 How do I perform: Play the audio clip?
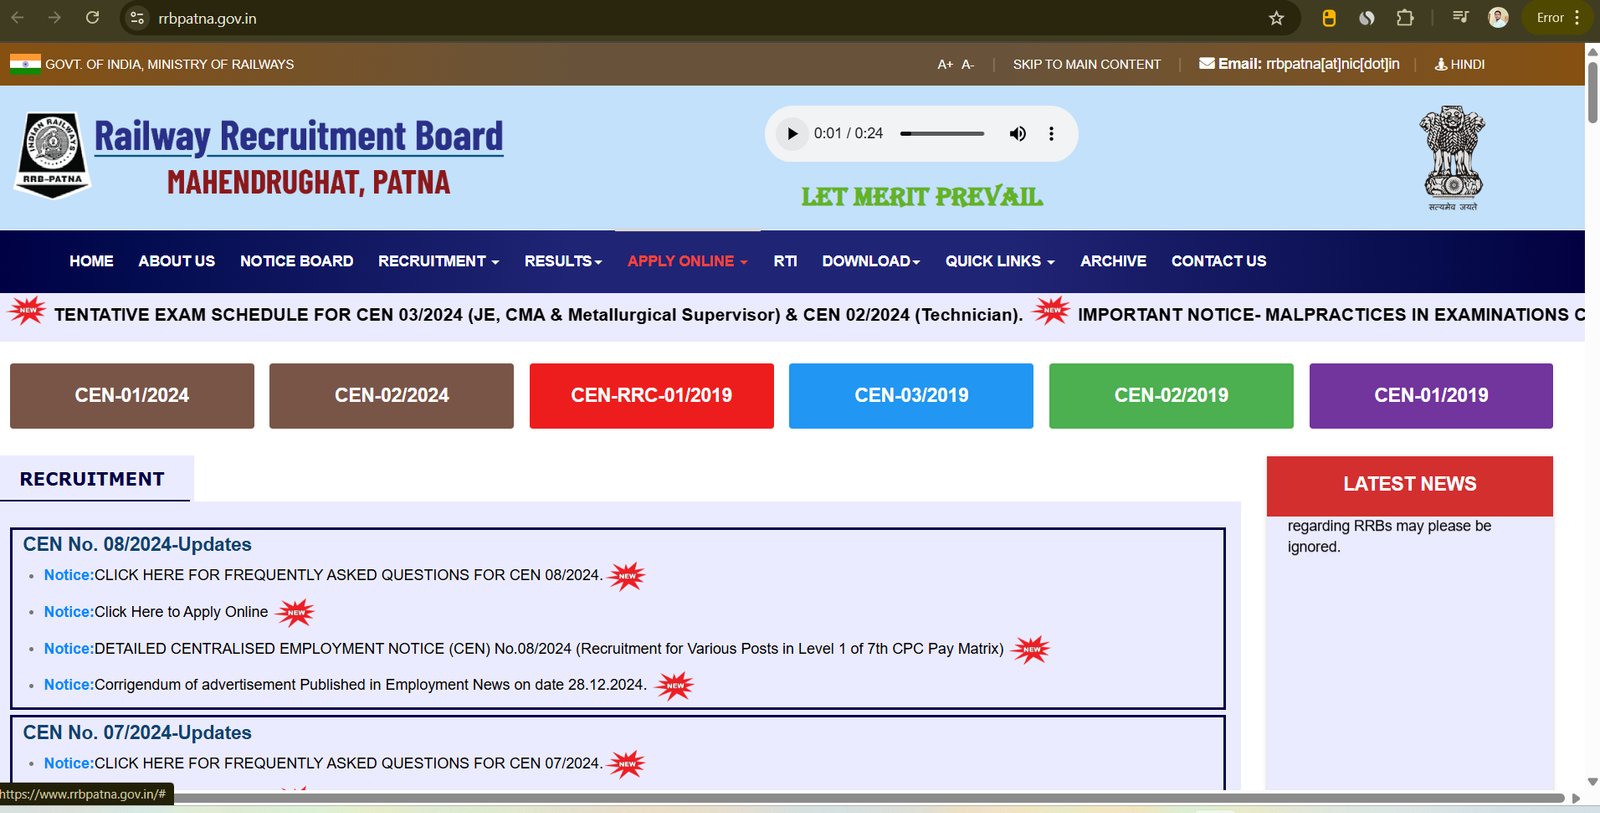(792, 133)
